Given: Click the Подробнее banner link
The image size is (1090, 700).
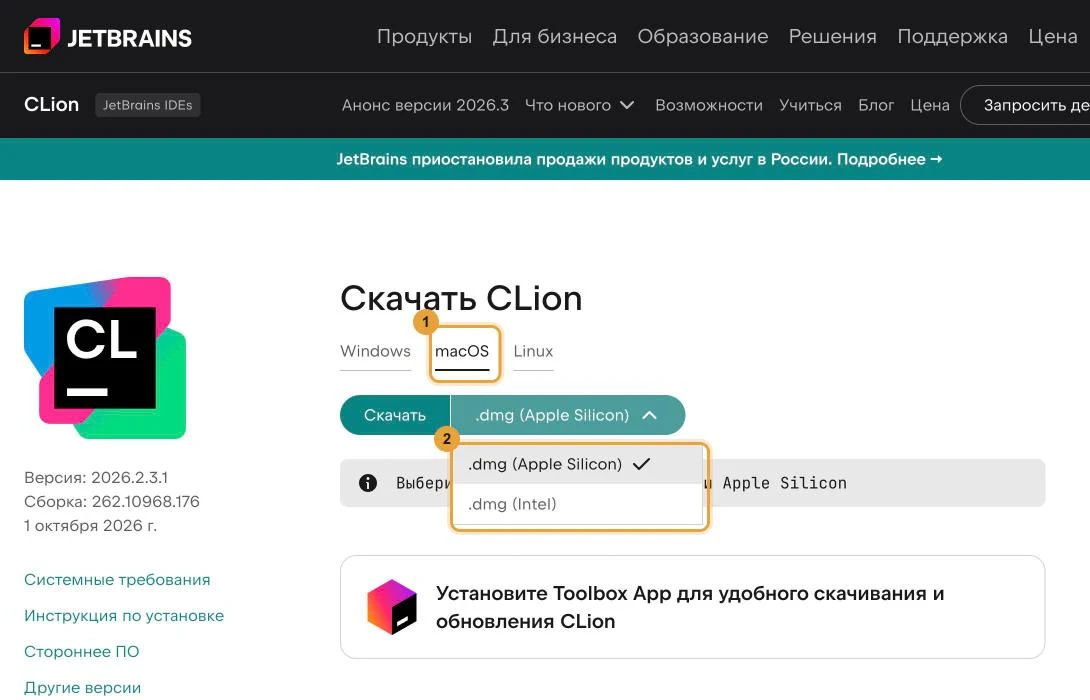Looking at the screenshot, I should tap(890, 159).
